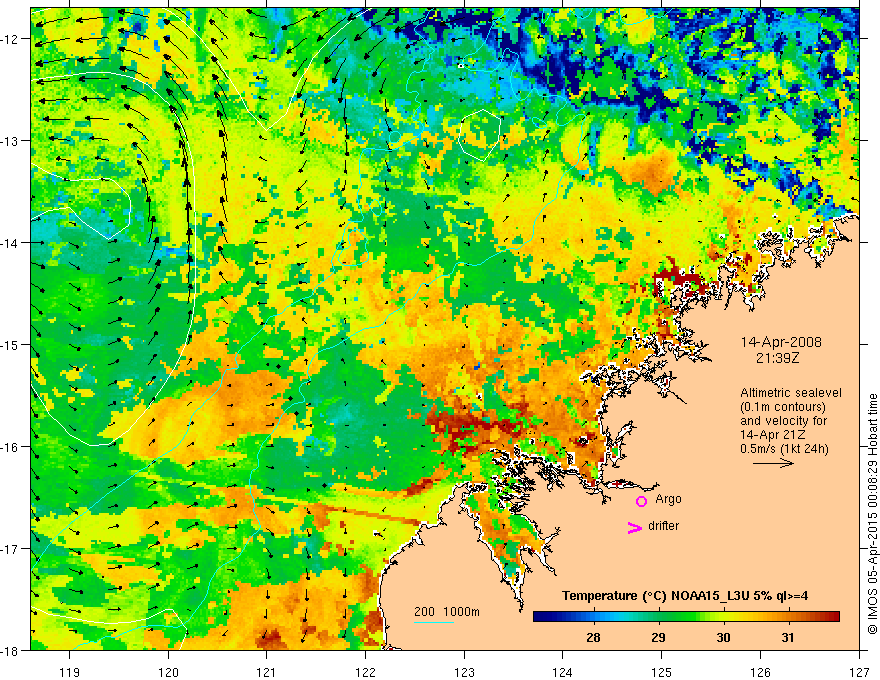880x680 pixels.
Task: Click the '21:39Z' time text
Action: (777, 358)
